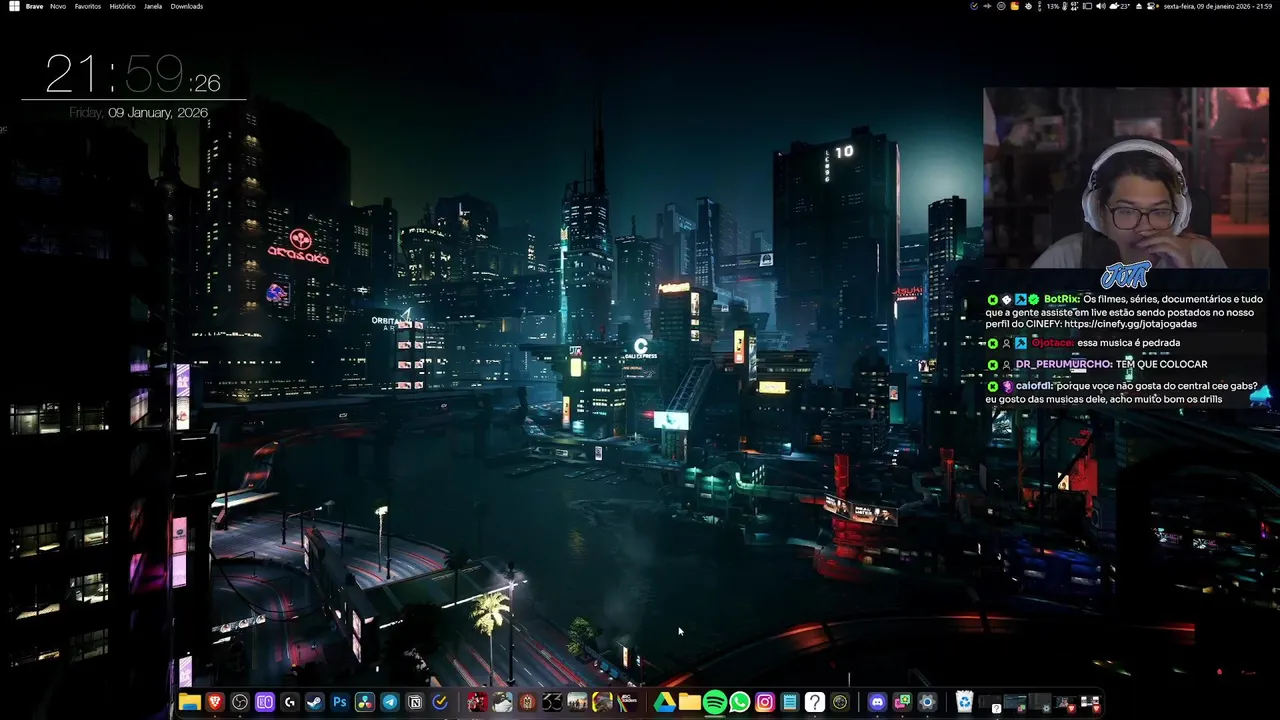Click the webcam feed overlay

tap(1126, 178)
